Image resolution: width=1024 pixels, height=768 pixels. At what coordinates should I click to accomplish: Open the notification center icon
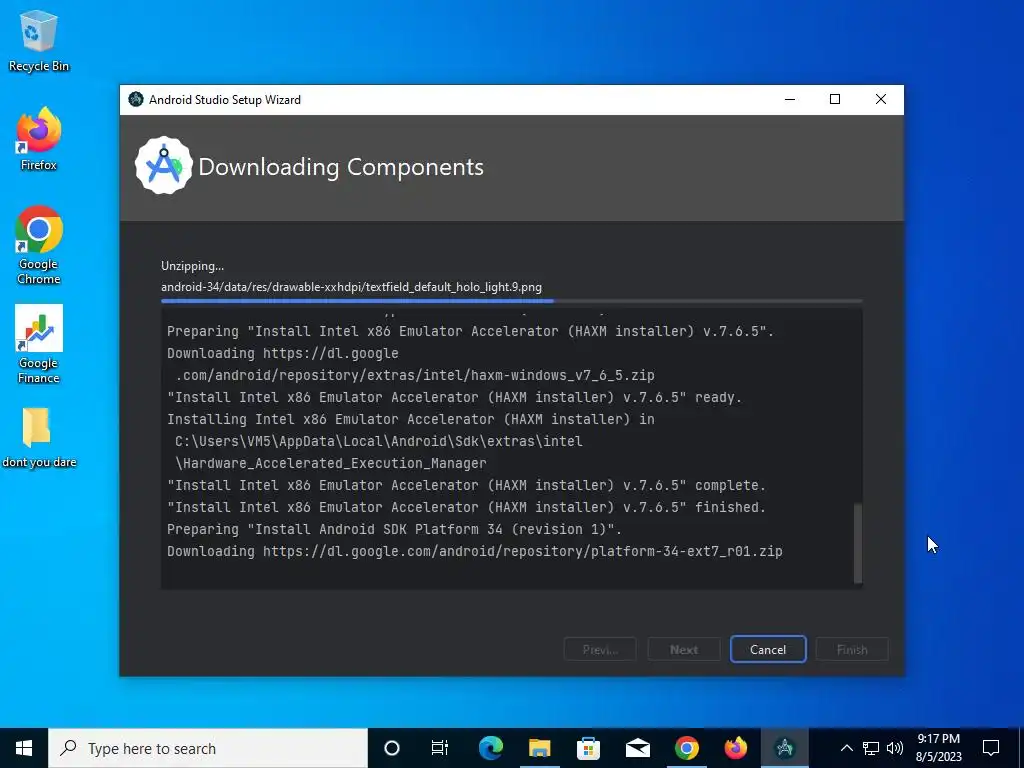pos(991,748)
